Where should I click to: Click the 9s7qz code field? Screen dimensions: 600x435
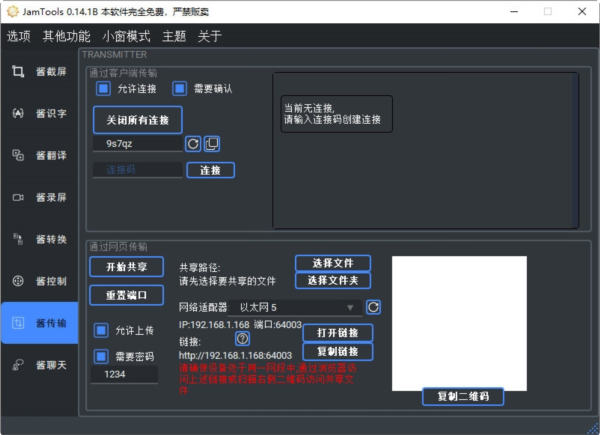[138, 144]
